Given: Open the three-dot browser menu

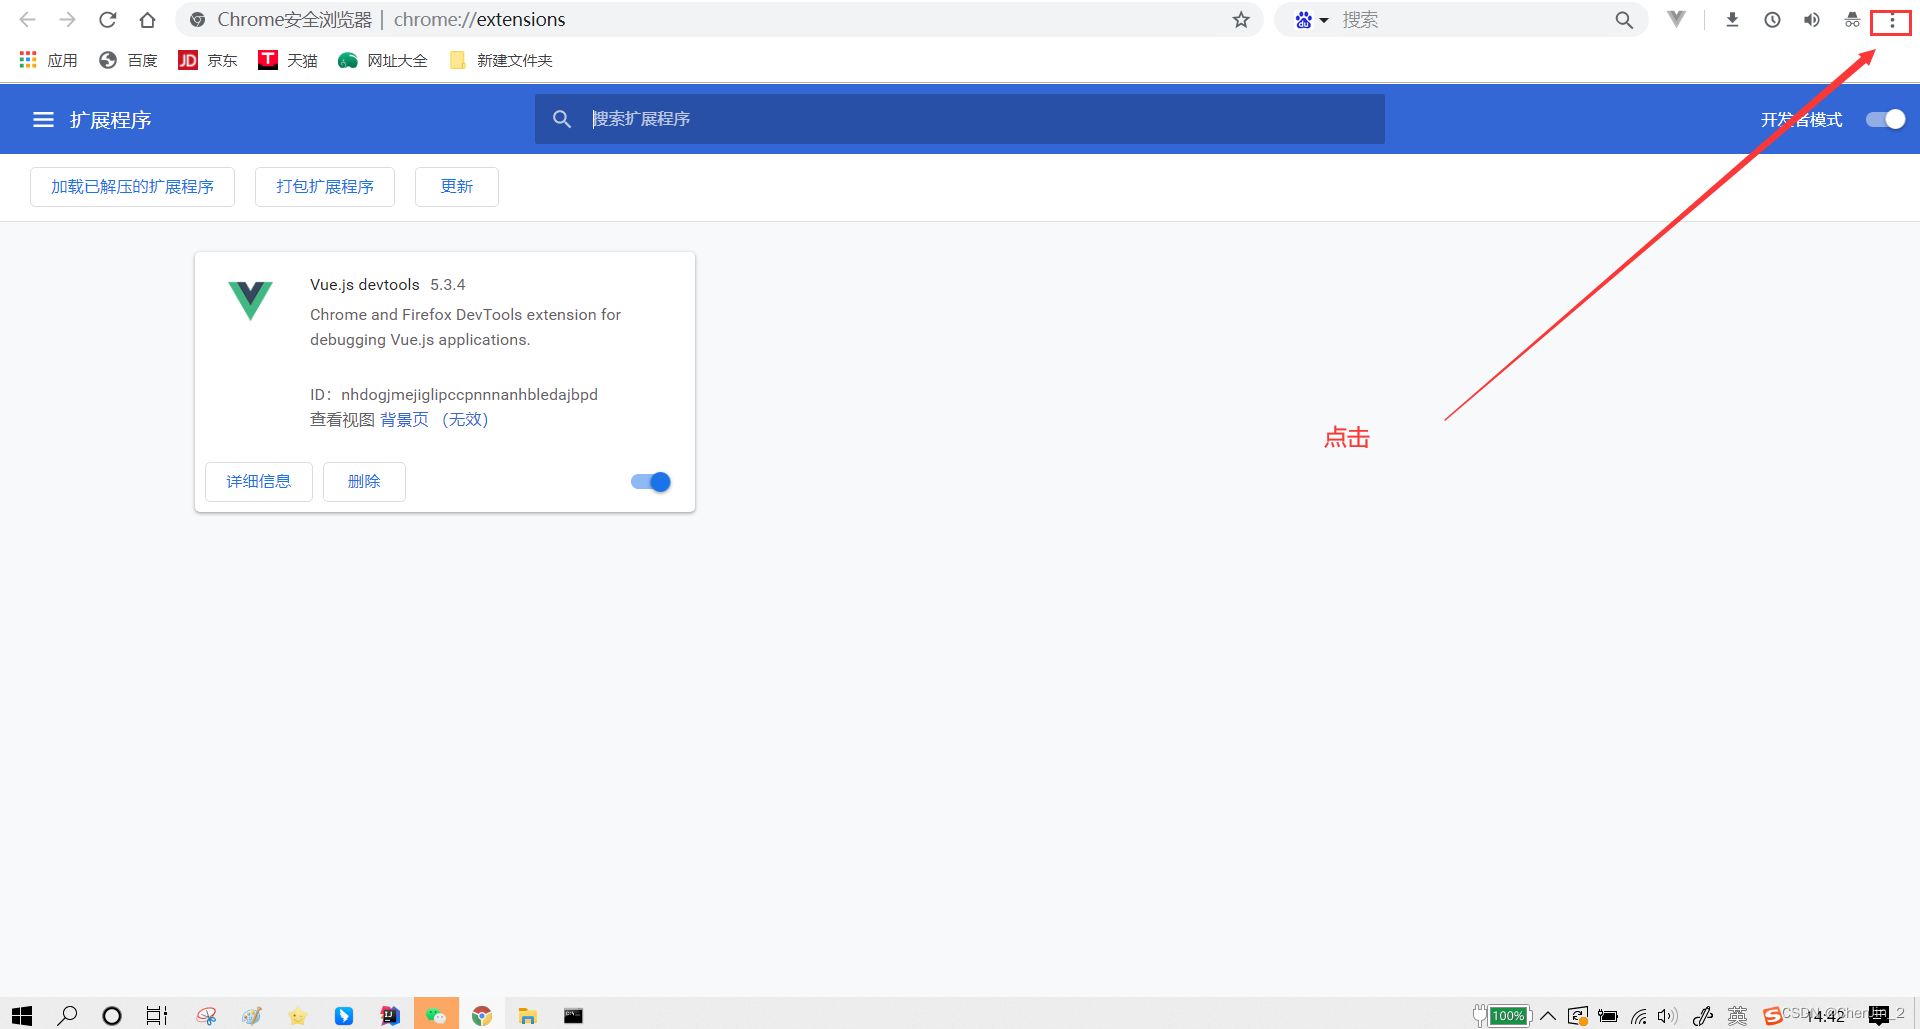Looking at the screenshot, I should point(1891,20).
